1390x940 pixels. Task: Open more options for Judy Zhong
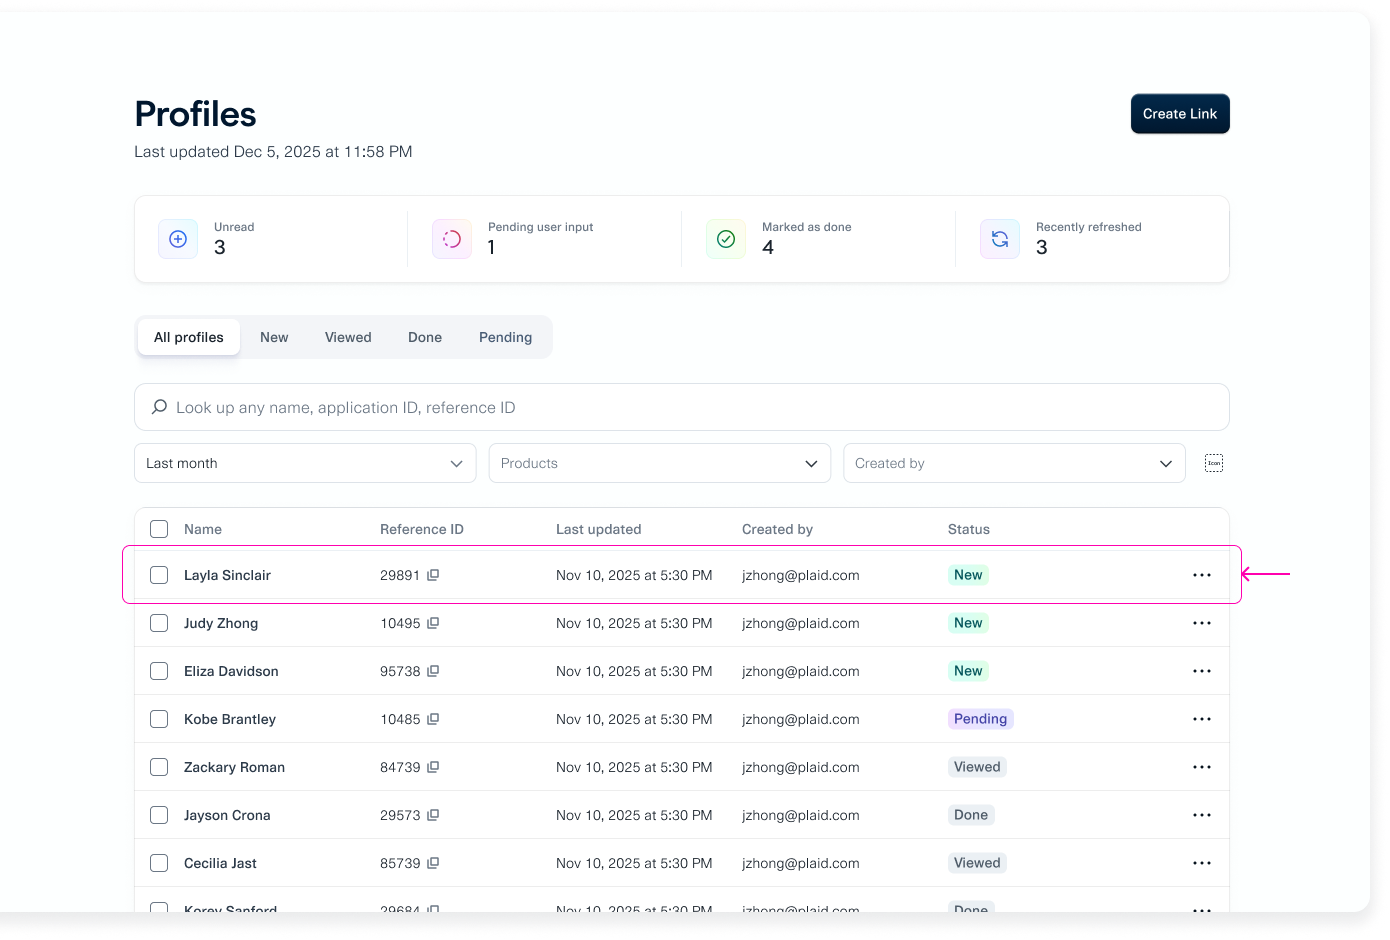pyautogui.click(x=1202, y=623)
